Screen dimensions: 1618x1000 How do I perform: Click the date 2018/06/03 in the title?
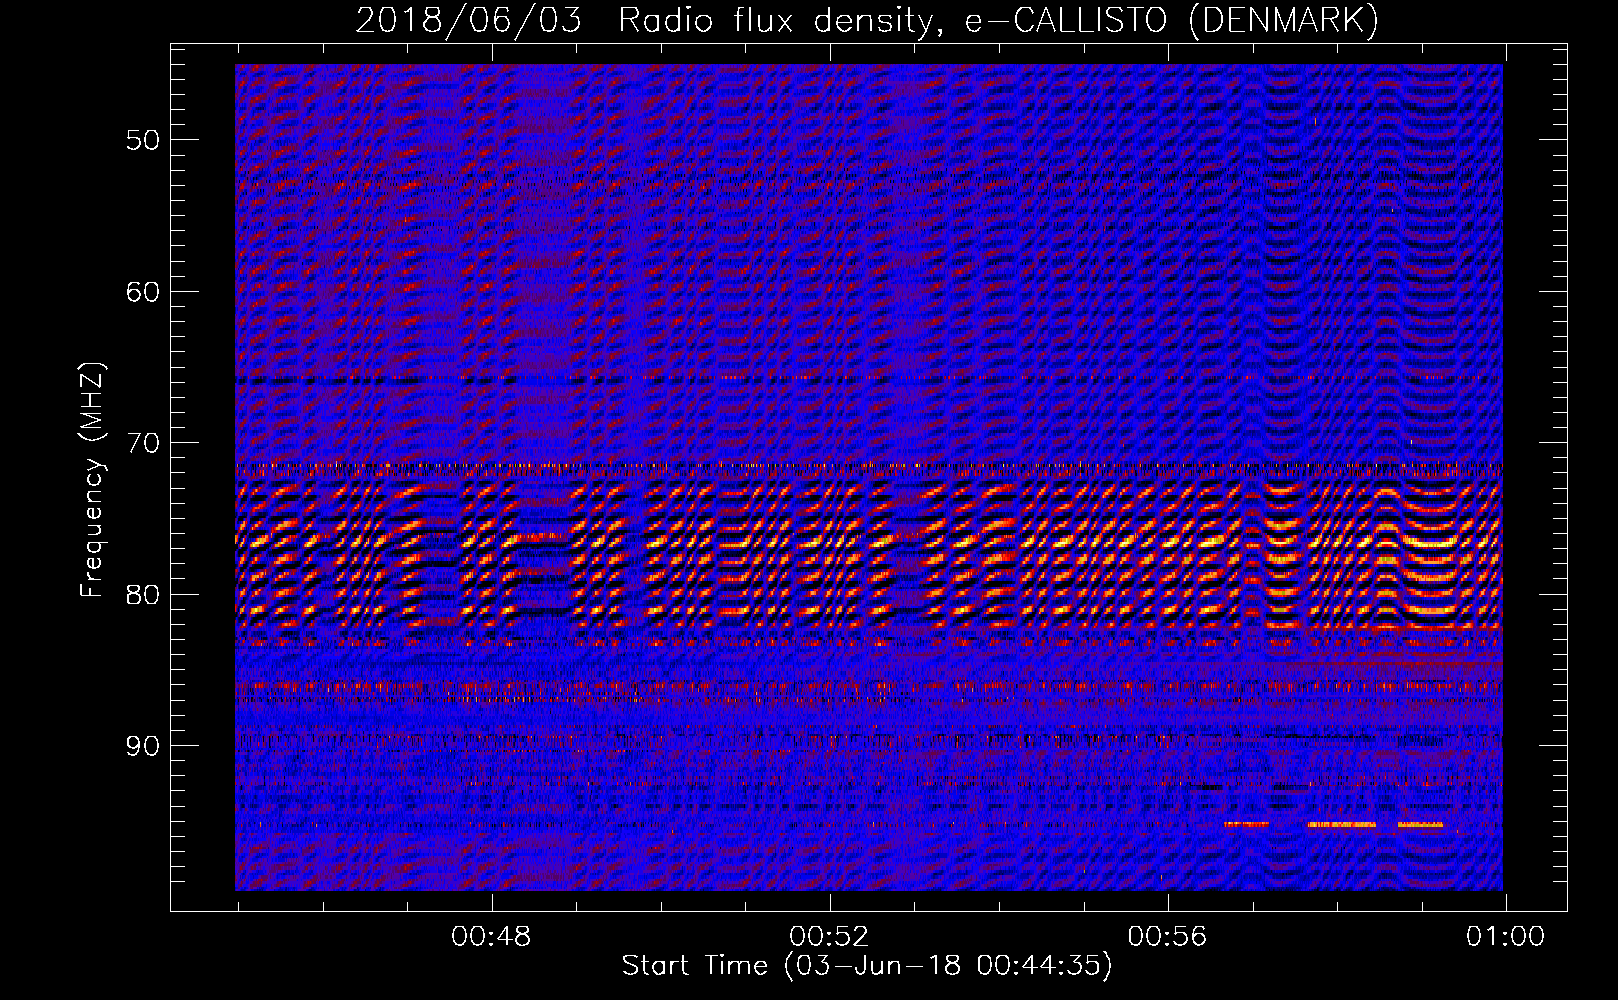[x=468, y=20]
